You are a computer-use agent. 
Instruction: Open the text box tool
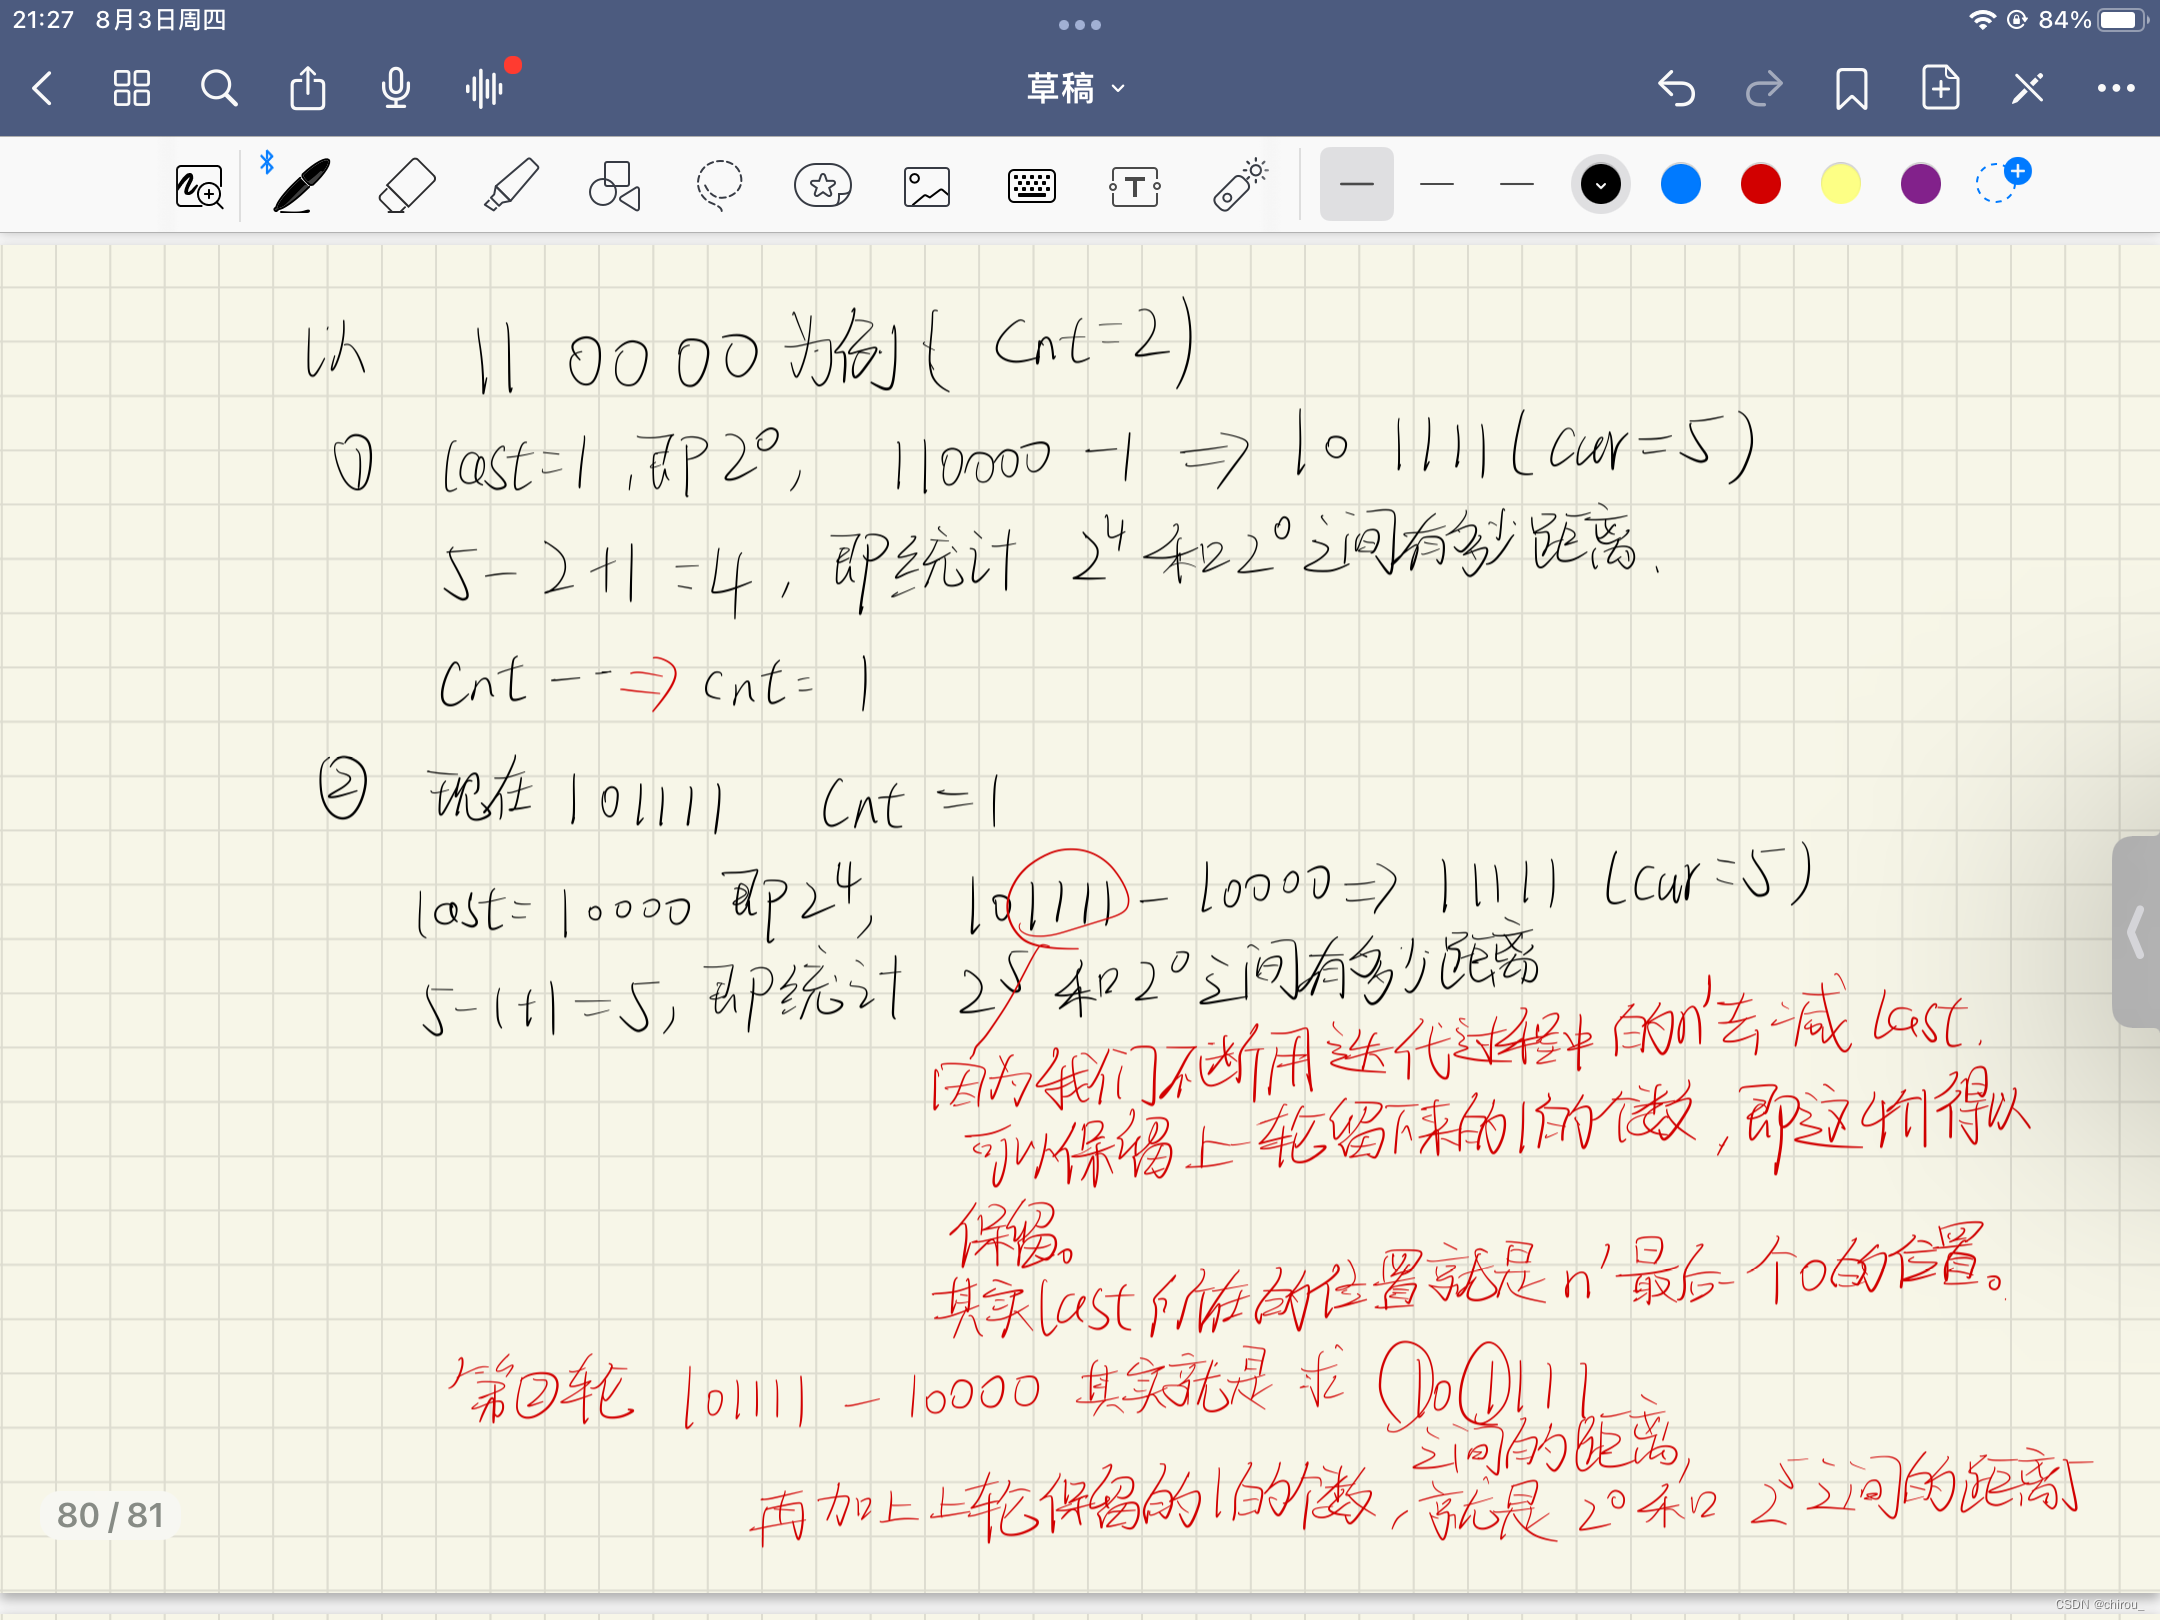click(x=1135, y=185)
